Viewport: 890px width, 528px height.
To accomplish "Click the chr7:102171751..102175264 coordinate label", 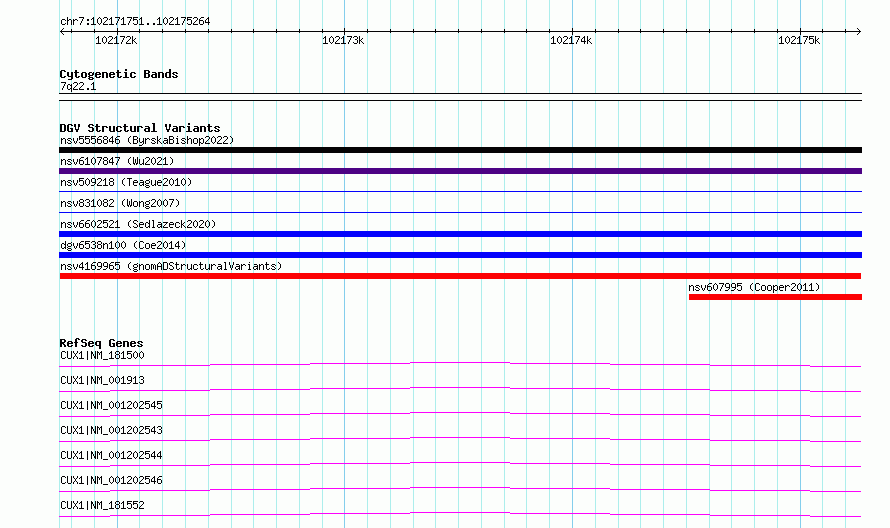I will point(135,22).
